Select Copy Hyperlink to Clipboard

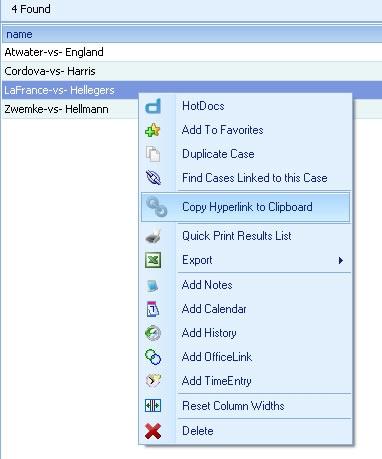pyautogui.click(x=246, y=207)
